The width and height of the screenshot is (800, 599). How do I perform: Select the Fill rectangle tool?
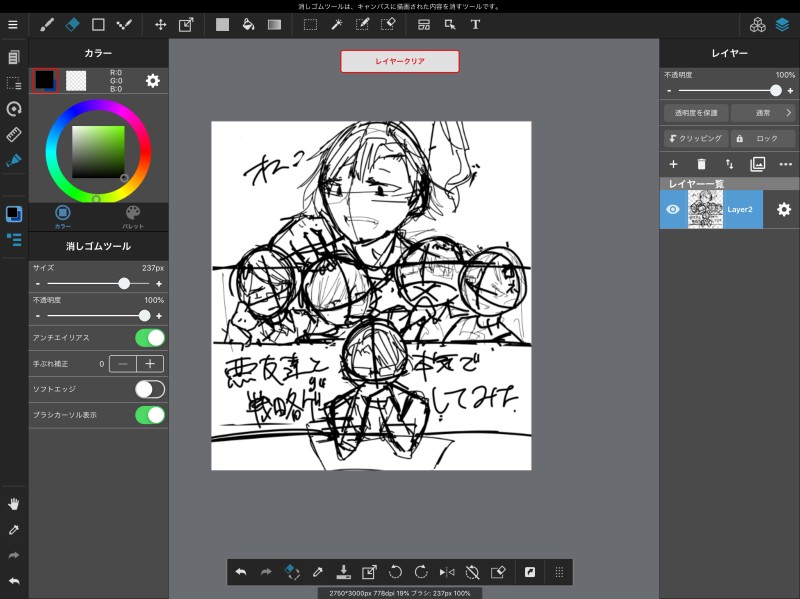[222, 24]
